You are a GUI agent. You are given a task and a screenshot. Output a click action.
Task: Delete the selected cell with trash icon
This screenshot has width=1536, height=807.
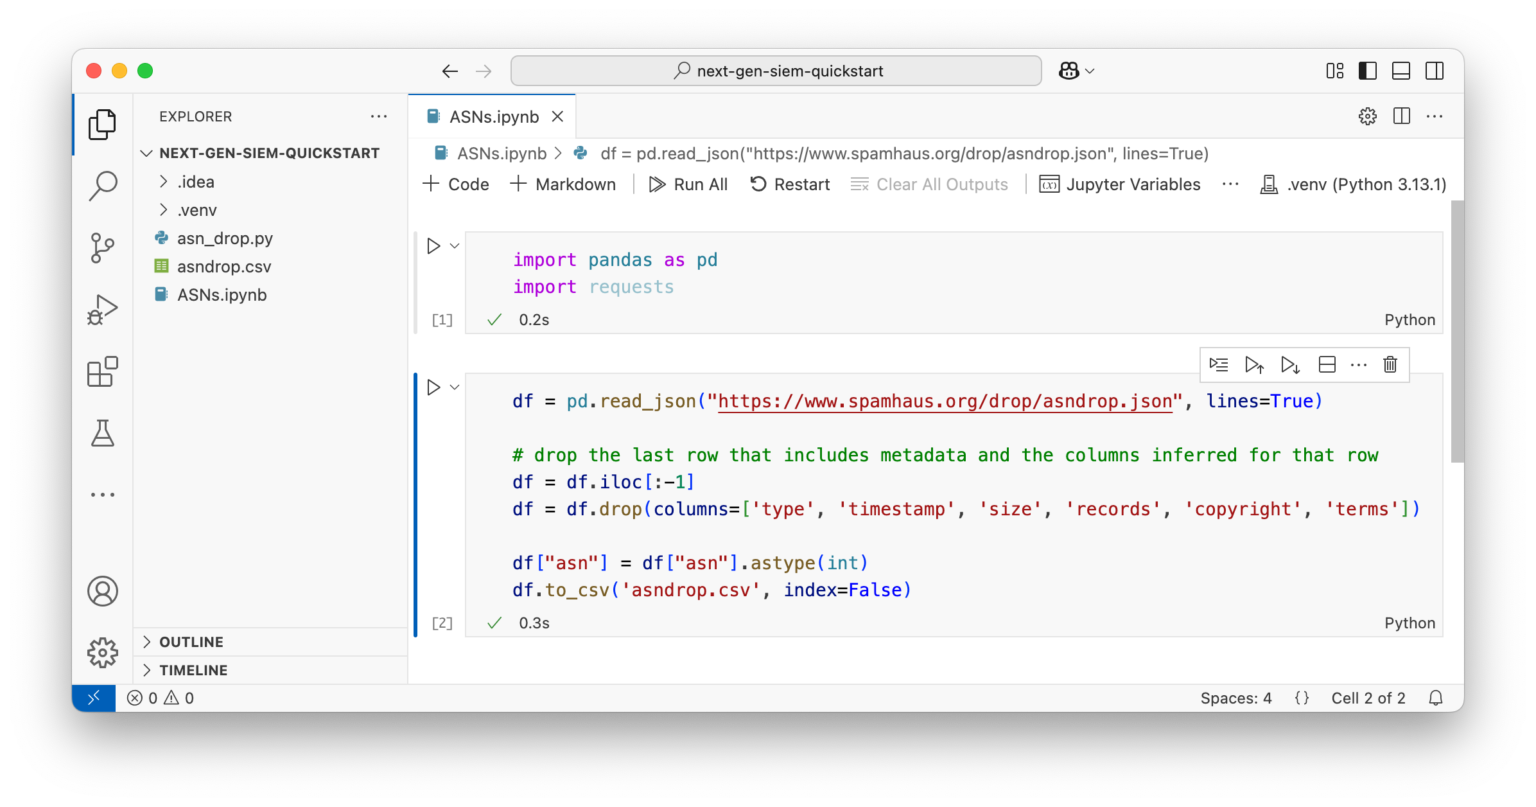(x=1390, y=365)
